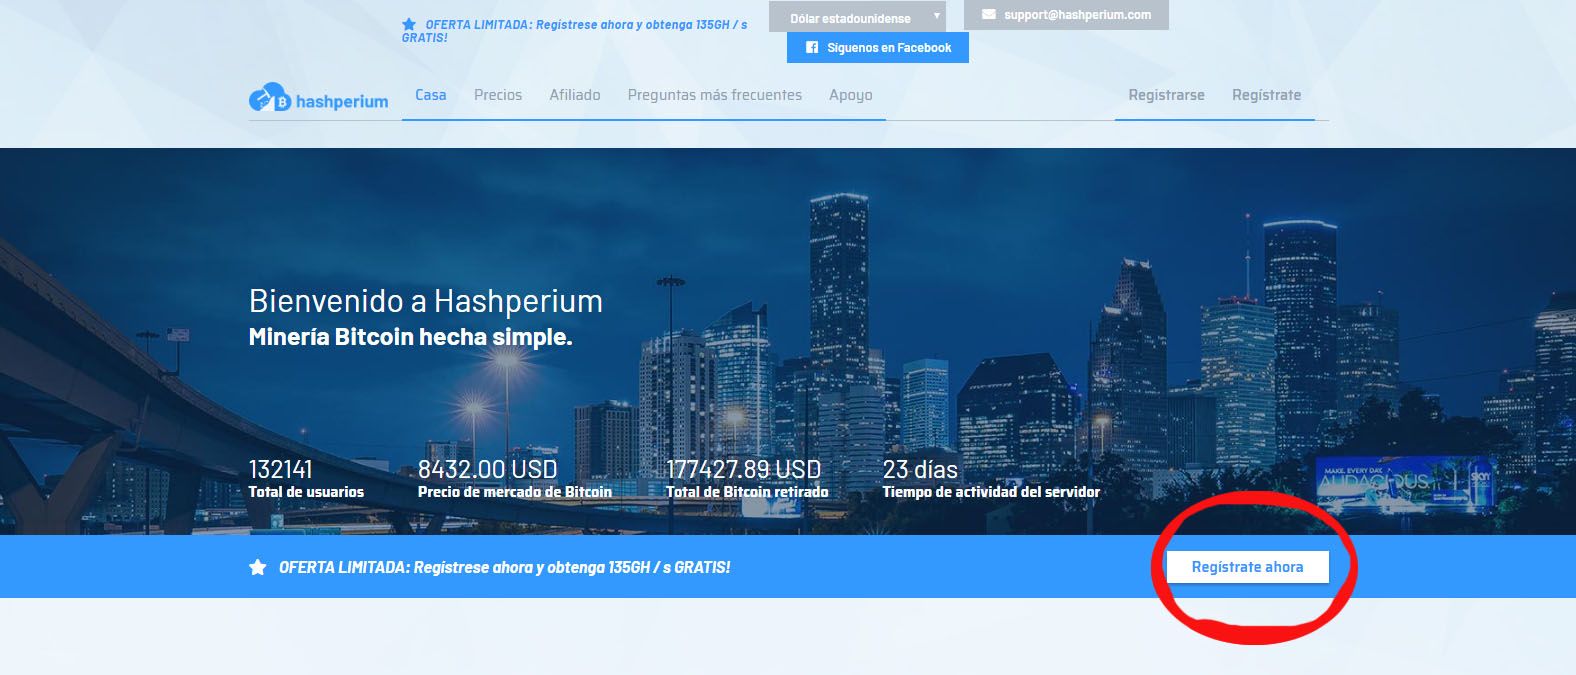Click the Facebook icon in Síguenos button

click(x=812, y=47)
